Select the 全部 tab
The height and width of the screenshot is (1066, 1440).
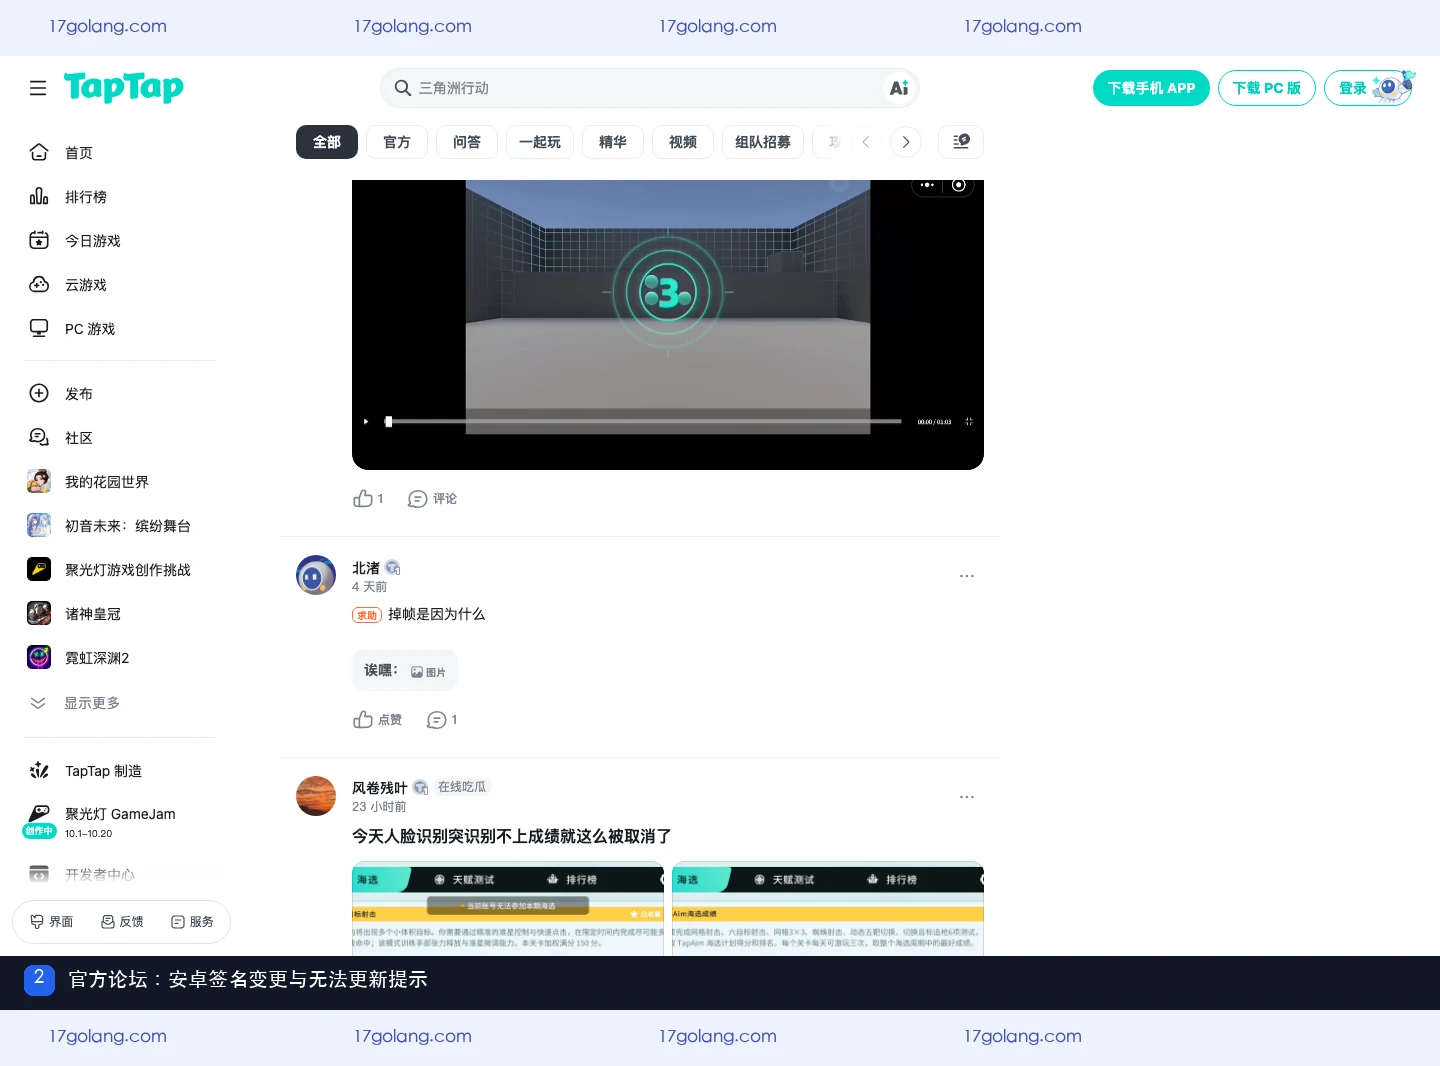click(327, 142)
